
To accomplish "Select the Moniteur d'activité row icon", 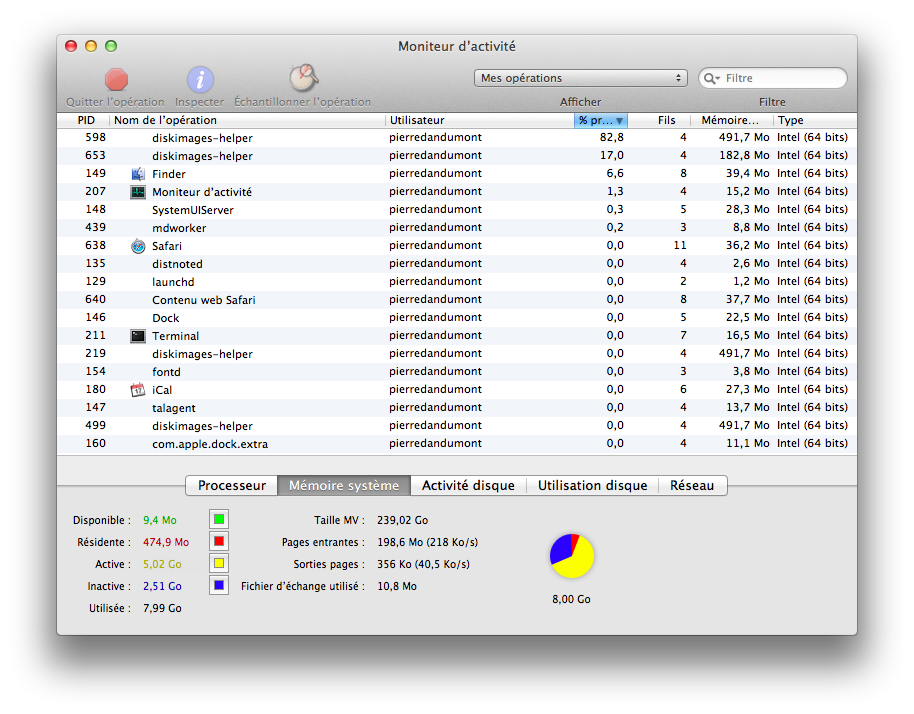I will pyautogui.click(x=138, y=192).
